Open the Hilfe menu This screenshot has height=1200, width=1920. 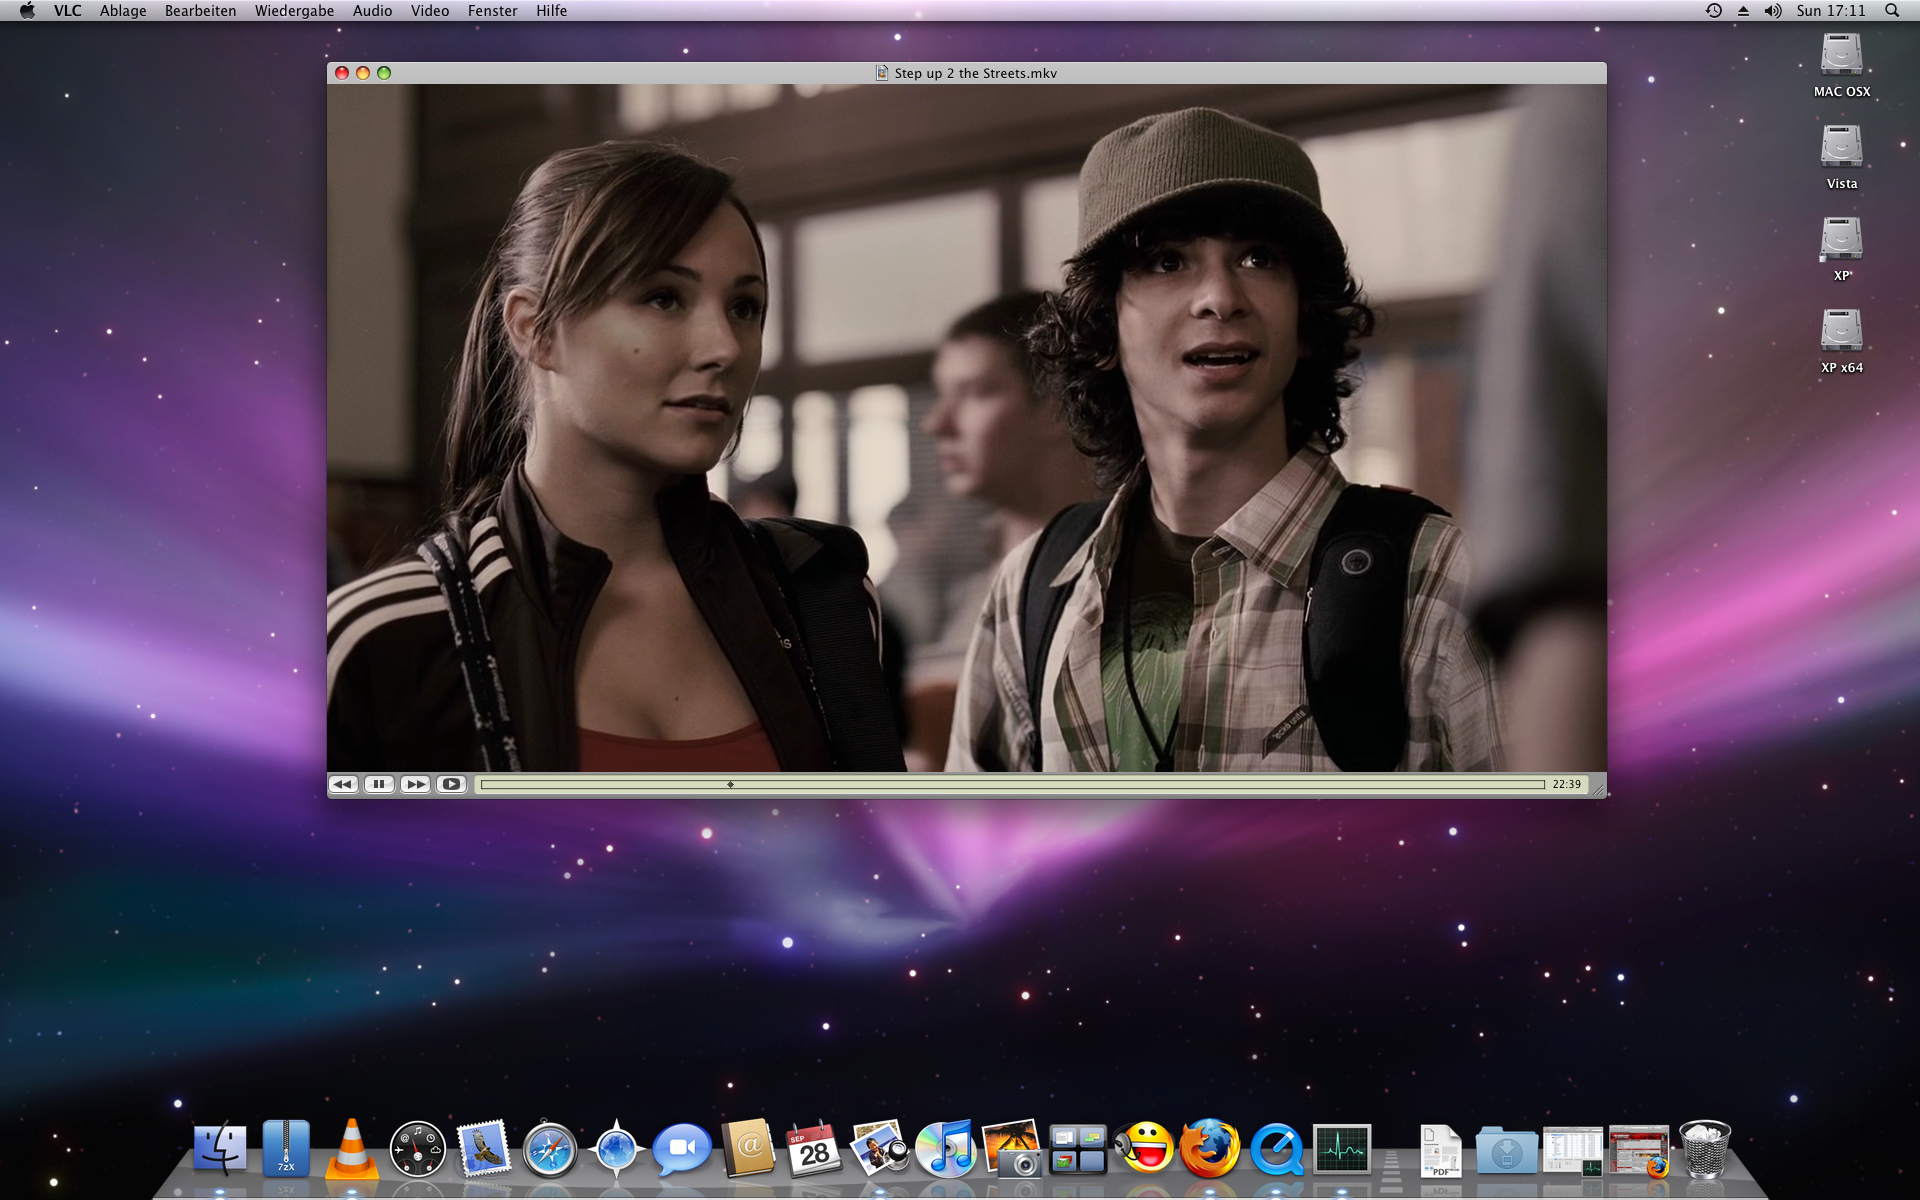(x=551, y=11)
